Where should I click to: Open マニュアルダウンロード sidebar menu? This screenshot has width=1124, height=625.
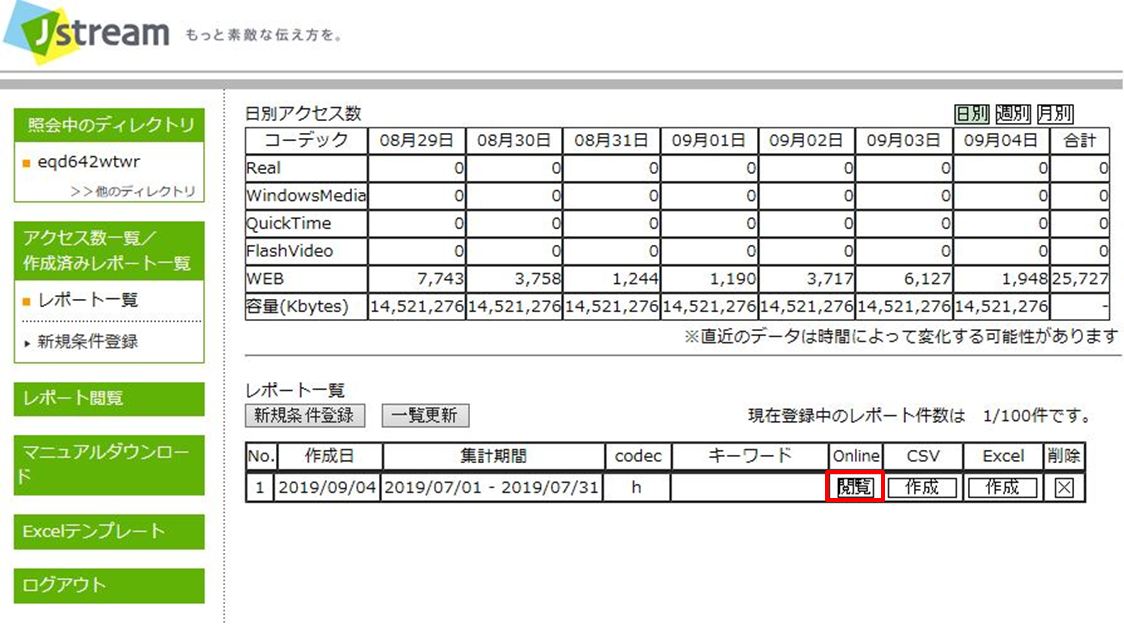tap(109, 464)
